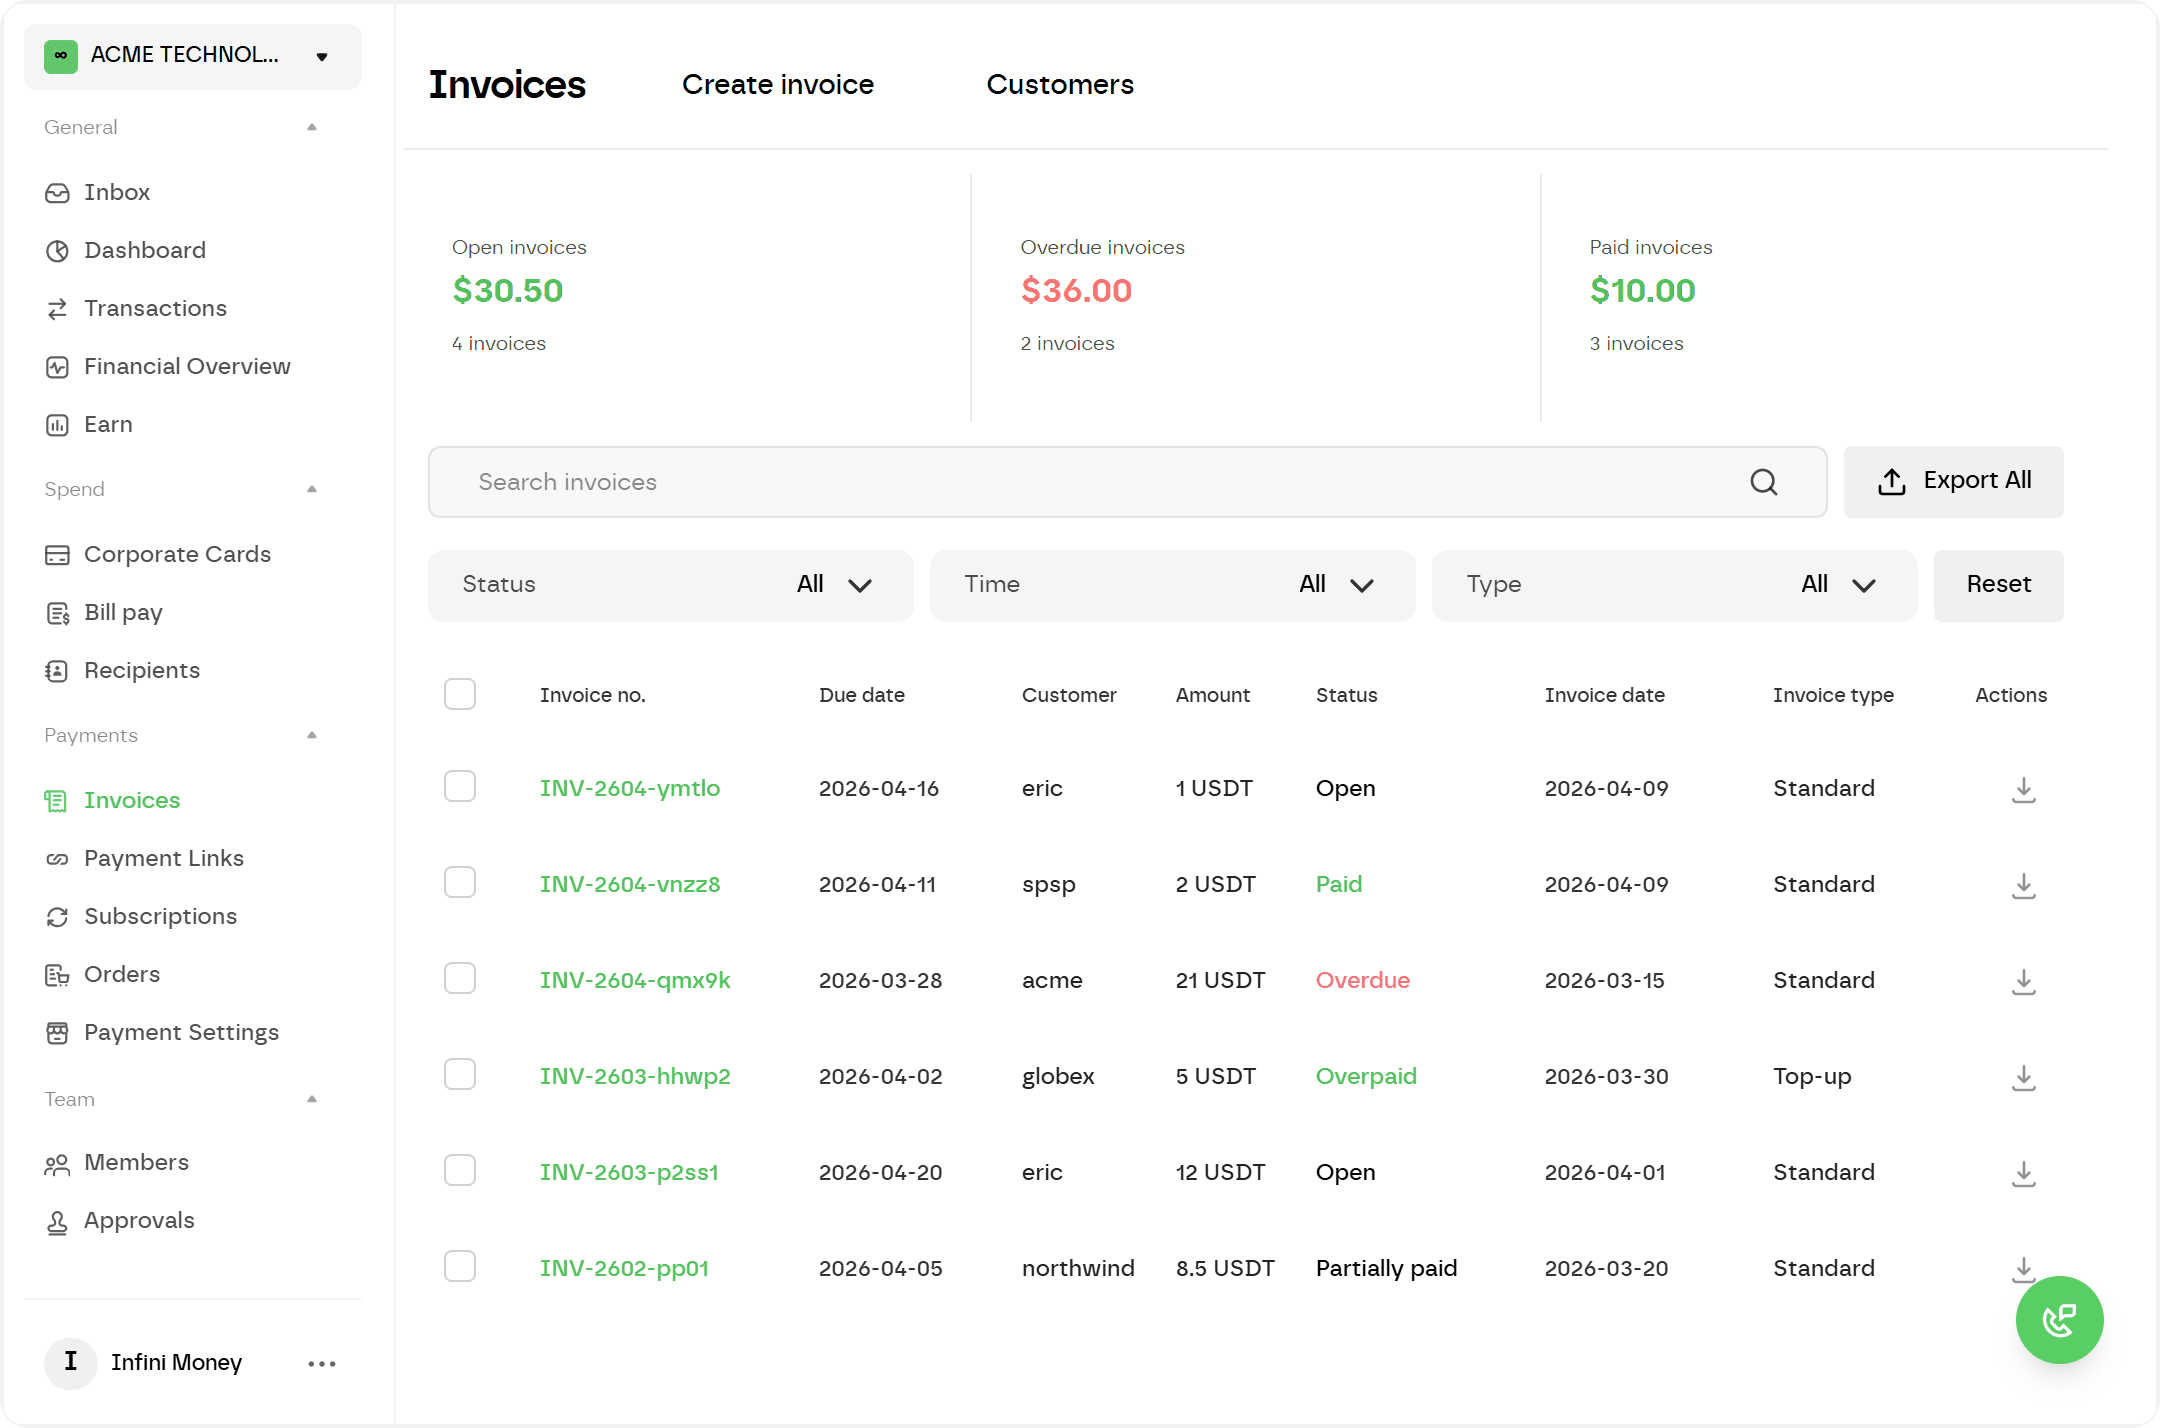Open the Earn icon in sidebar
The image size is (2160, 1428).
coord(57,425)
